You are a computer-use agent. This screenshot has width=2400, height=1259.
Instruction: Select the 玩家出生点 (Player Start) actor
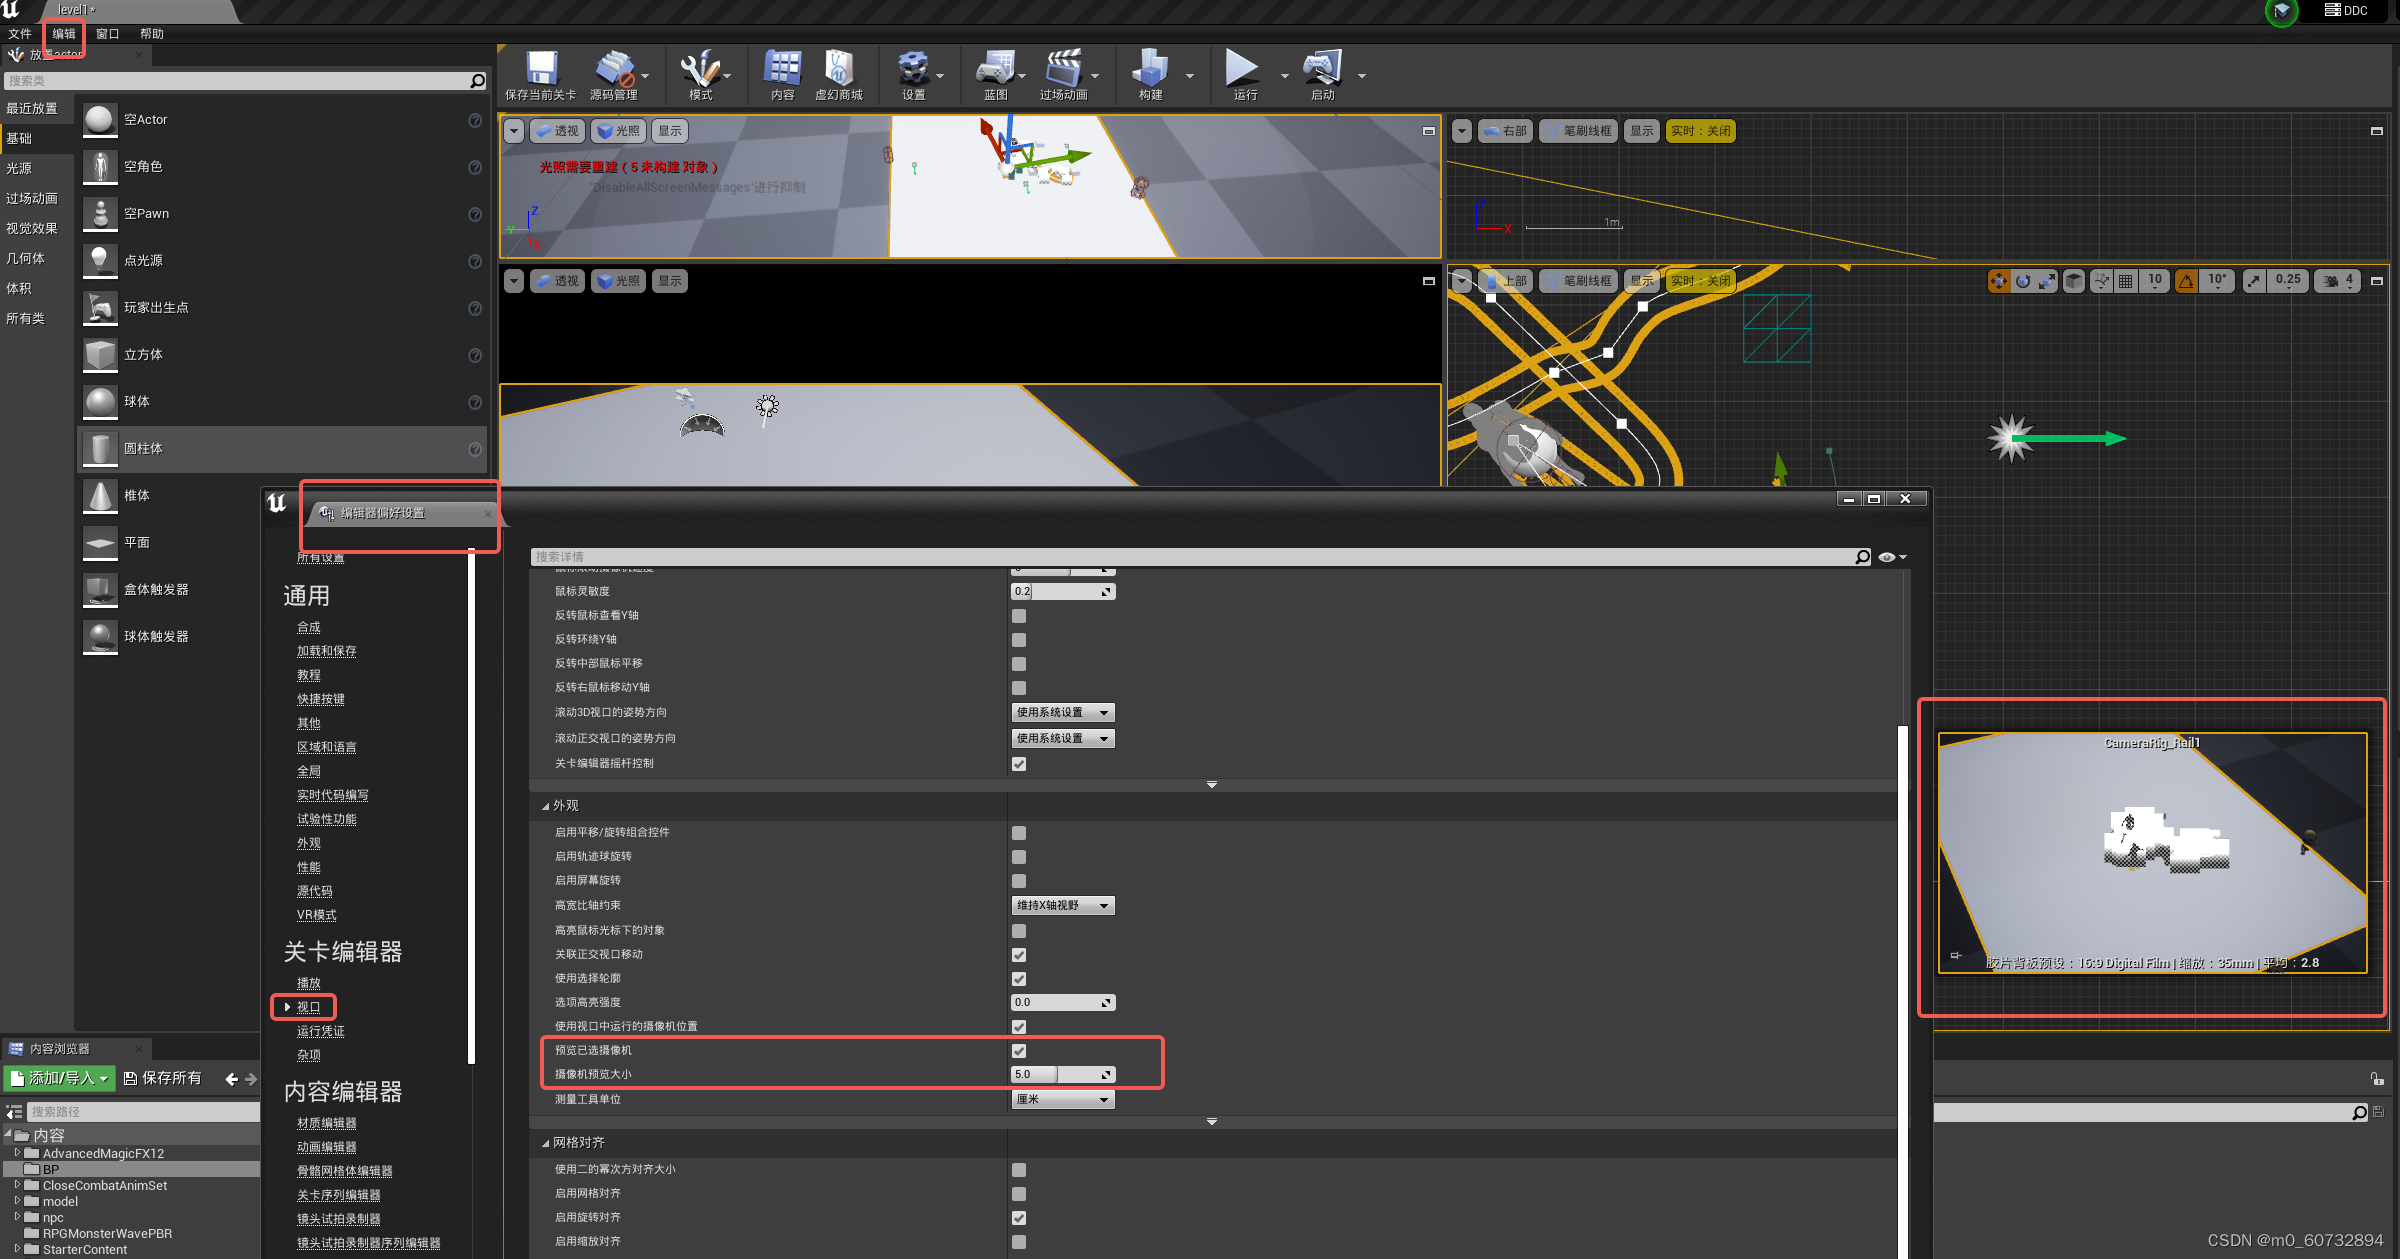click(x=156, y=307)
